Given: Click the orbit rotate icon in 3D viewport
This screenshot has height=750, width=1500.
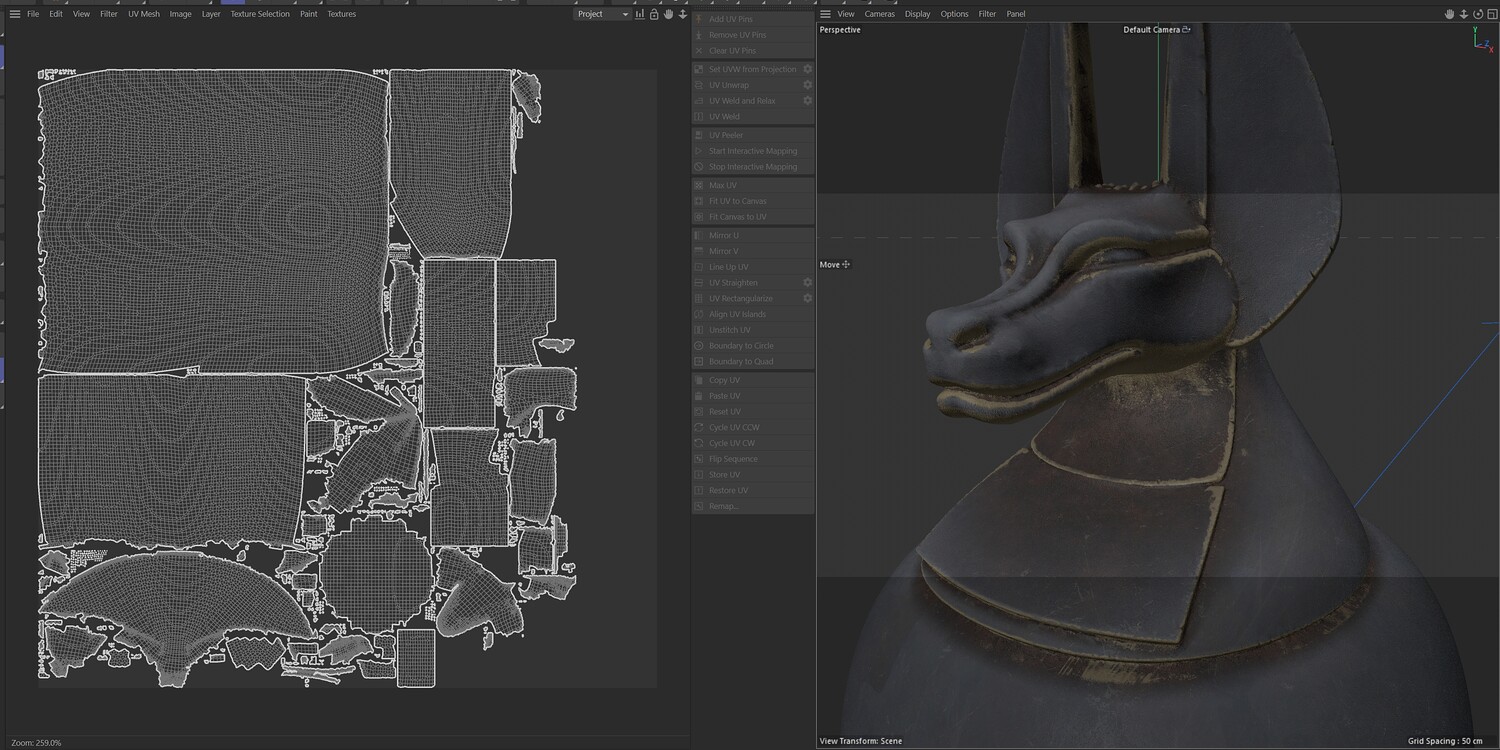Looking at the screenshot, I should click(x=1478, y=14).
